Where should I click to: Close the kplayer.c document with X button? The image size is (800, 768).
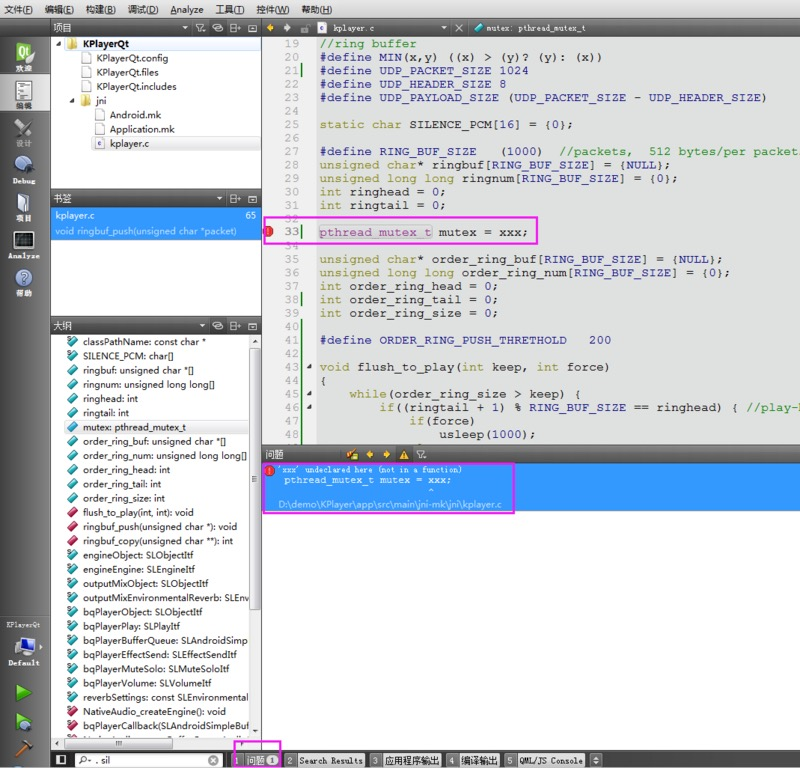coord(459,28)
